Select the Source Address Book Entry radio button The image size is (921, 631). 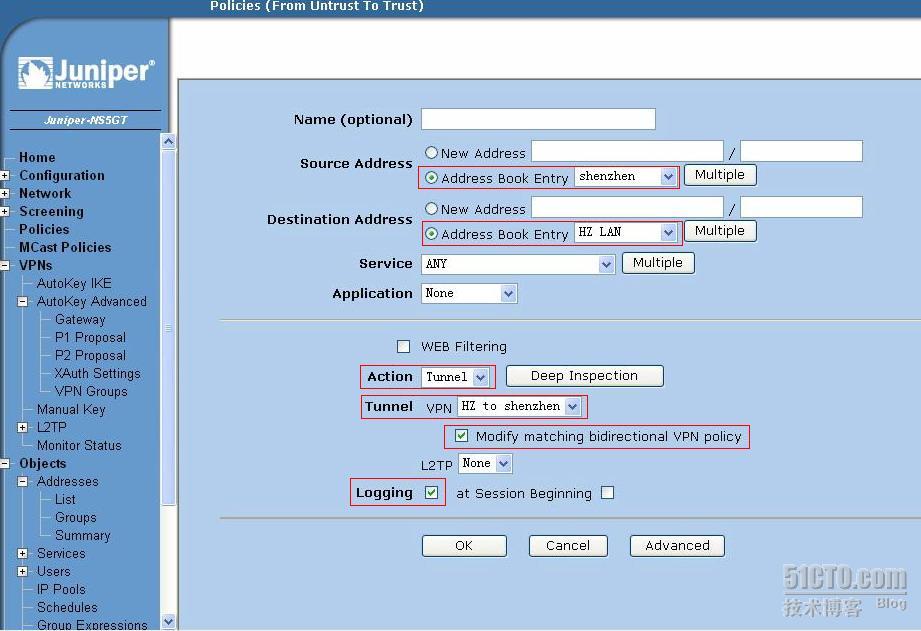(431, 177)
